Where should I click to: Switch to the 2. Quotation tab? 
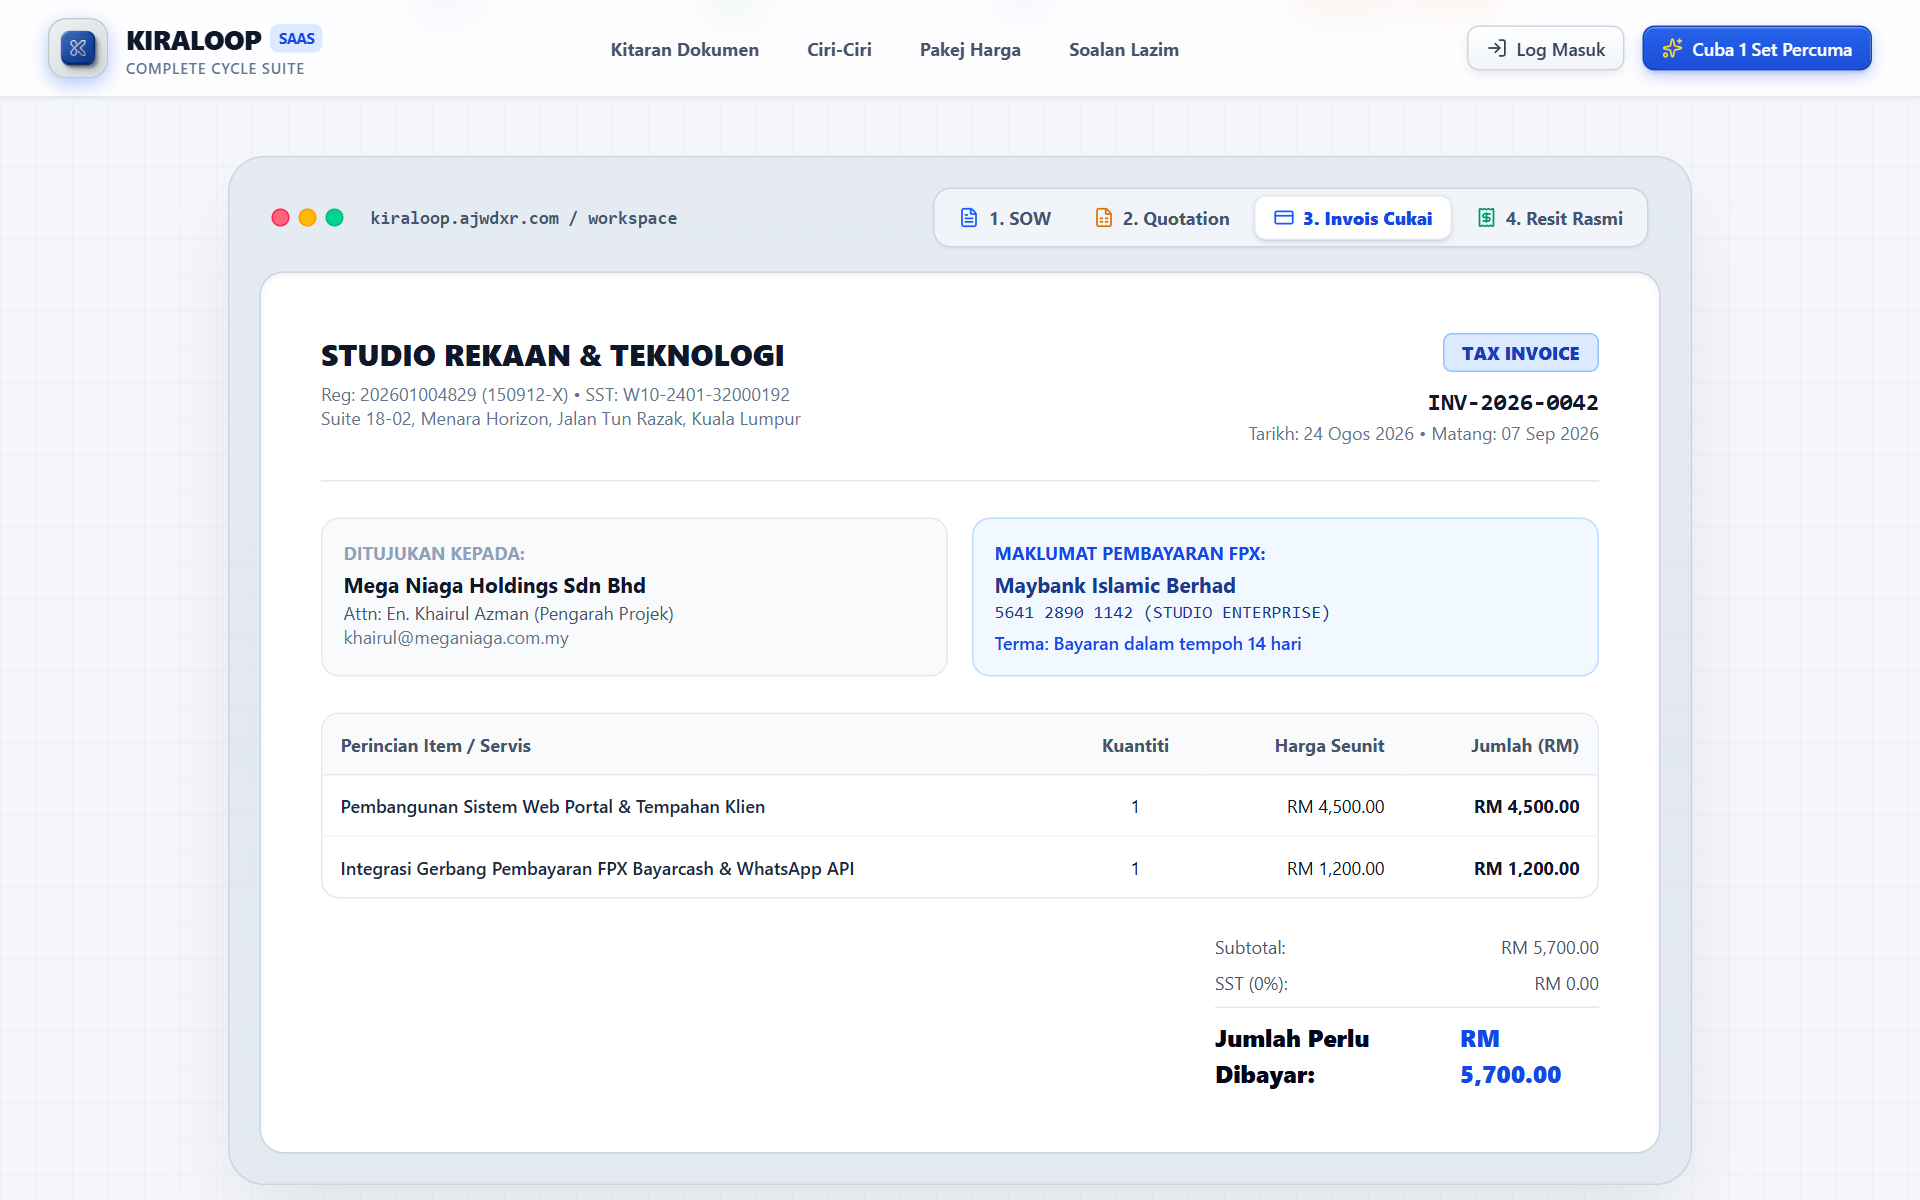[1162, 218]
